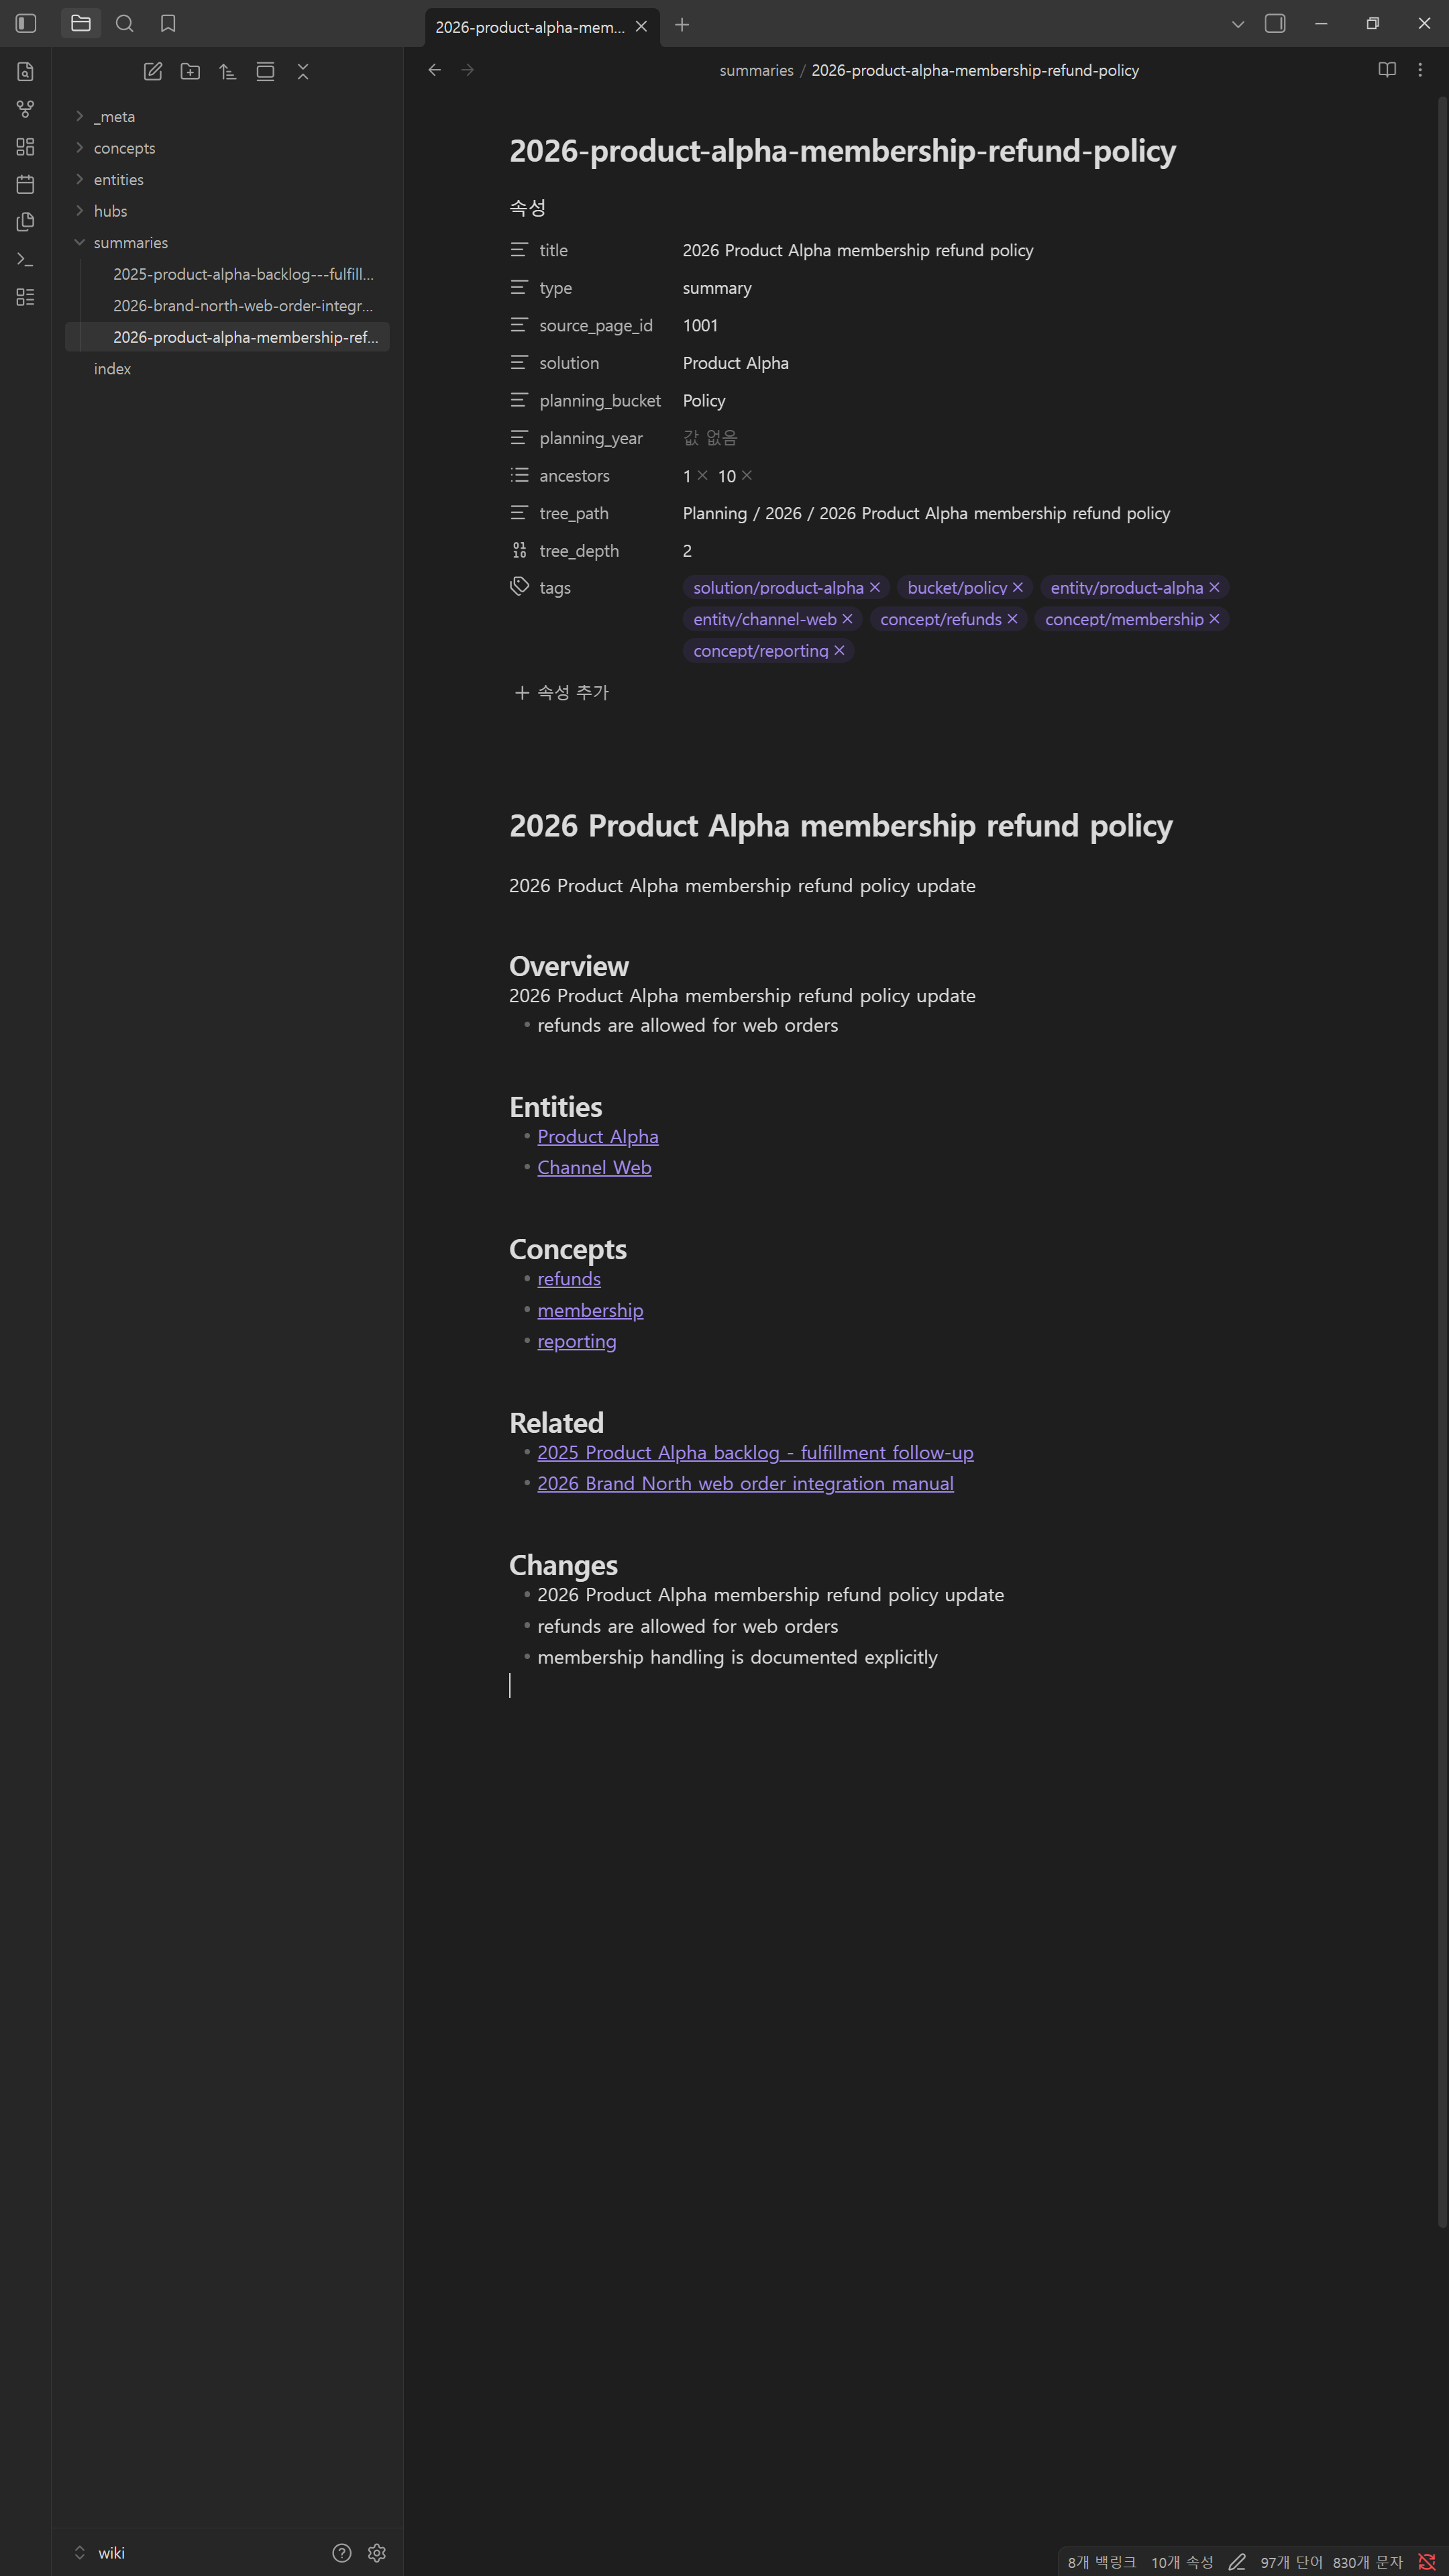Expand the concepts folder

(124, 148)
